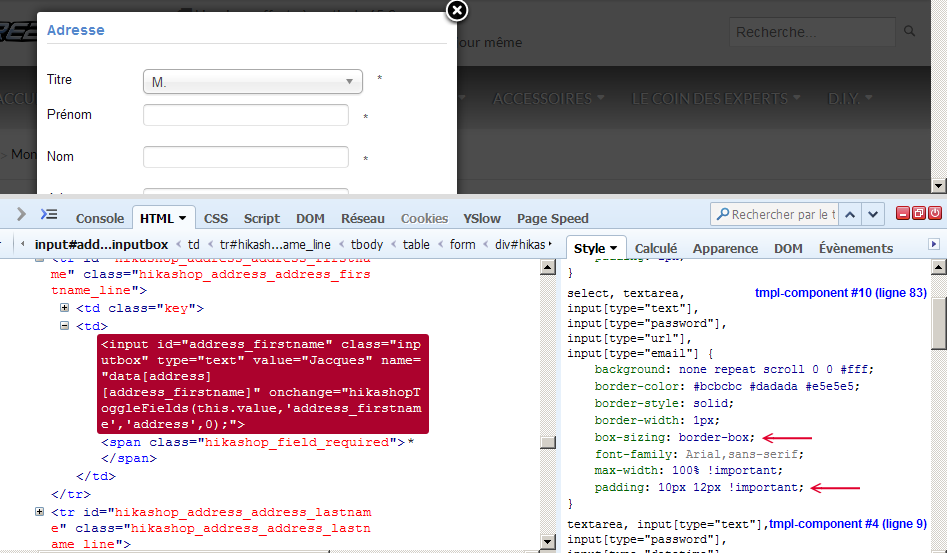
Task: Click the Prénom input field
Action: click(246, 115)
